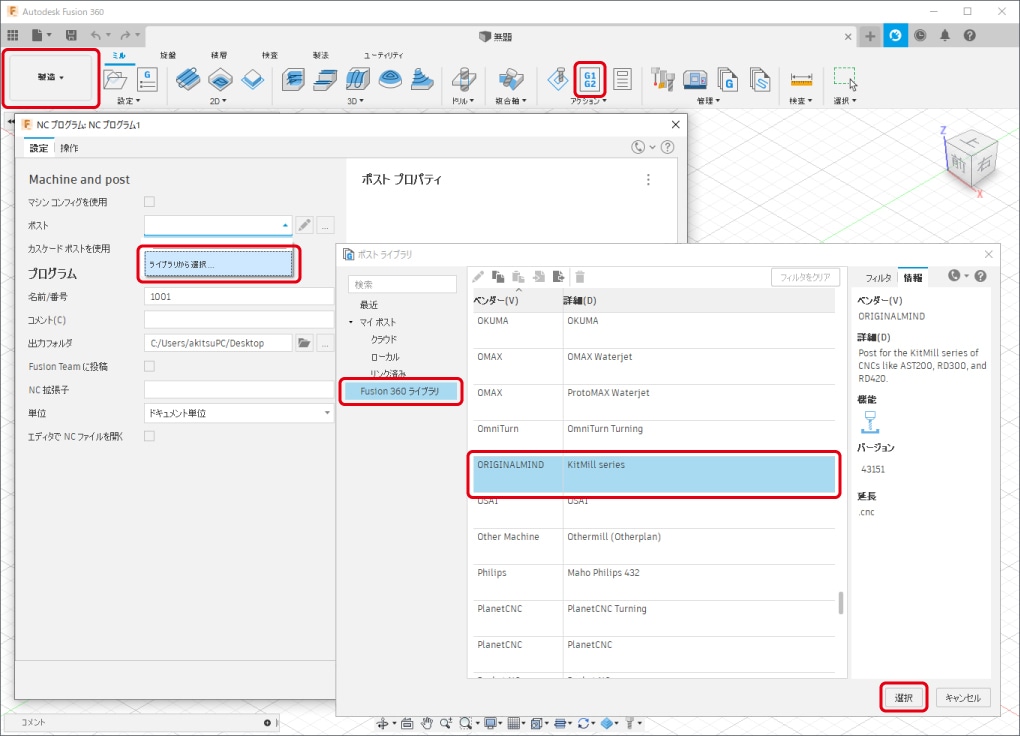Enable the マシン コンフィグを使用 checkbox
Viewport: 1020px width, 736px height.
point(149,202)
